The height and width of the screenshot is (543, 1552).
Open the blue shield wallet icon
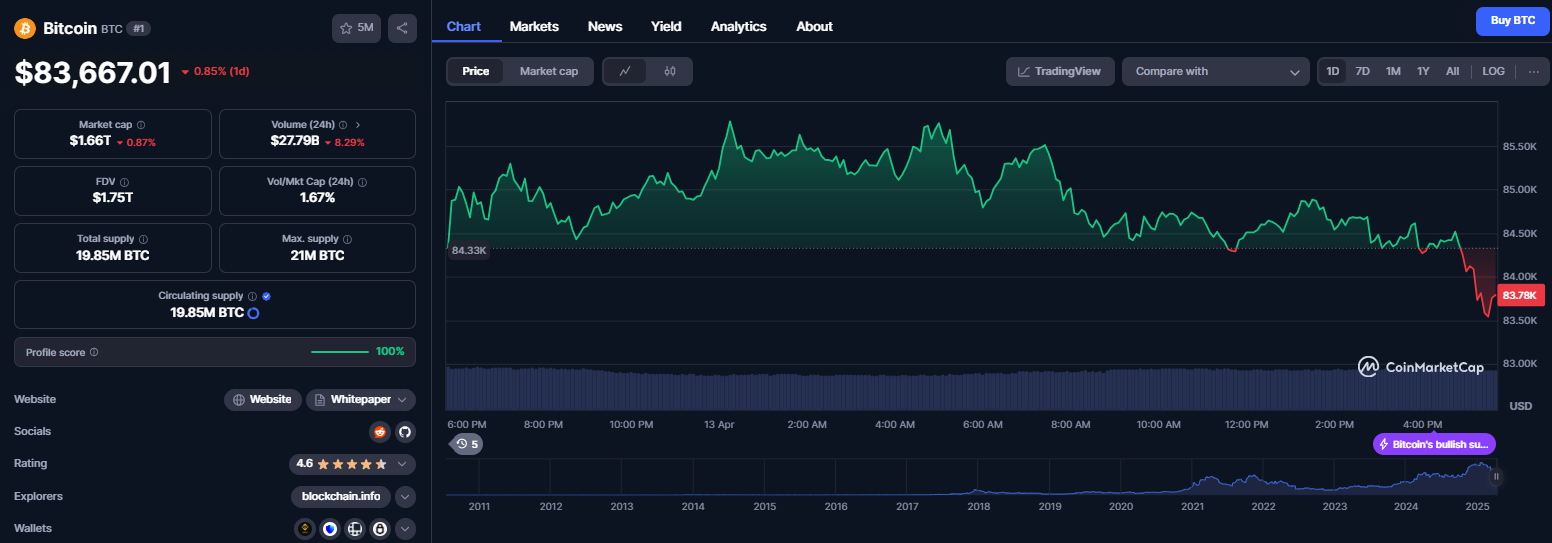330,528
